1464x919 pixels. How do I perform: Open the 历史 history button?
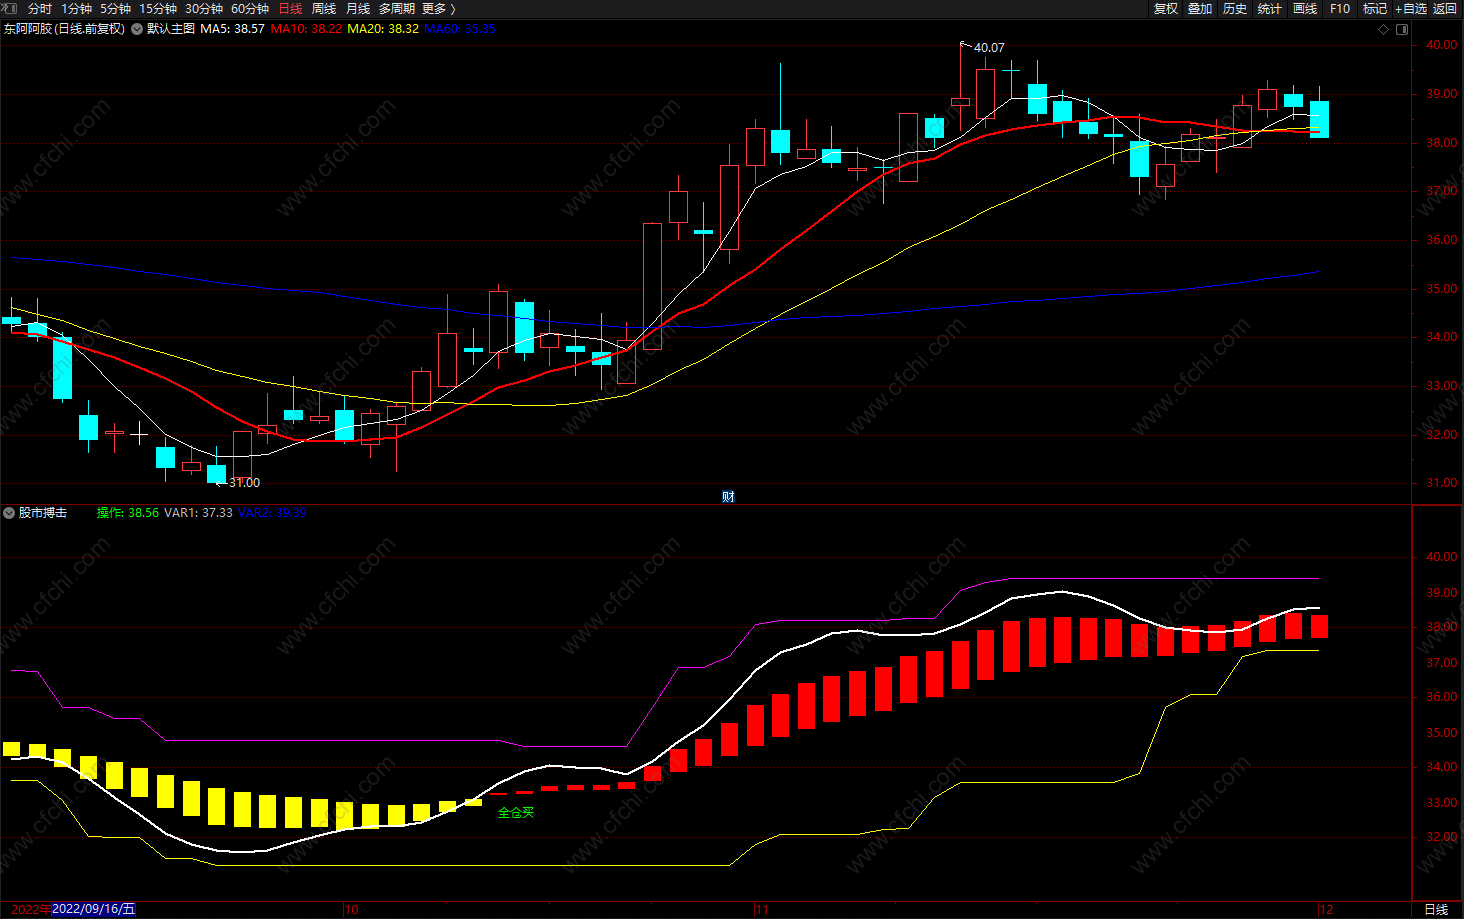[x=1235, y=8]
